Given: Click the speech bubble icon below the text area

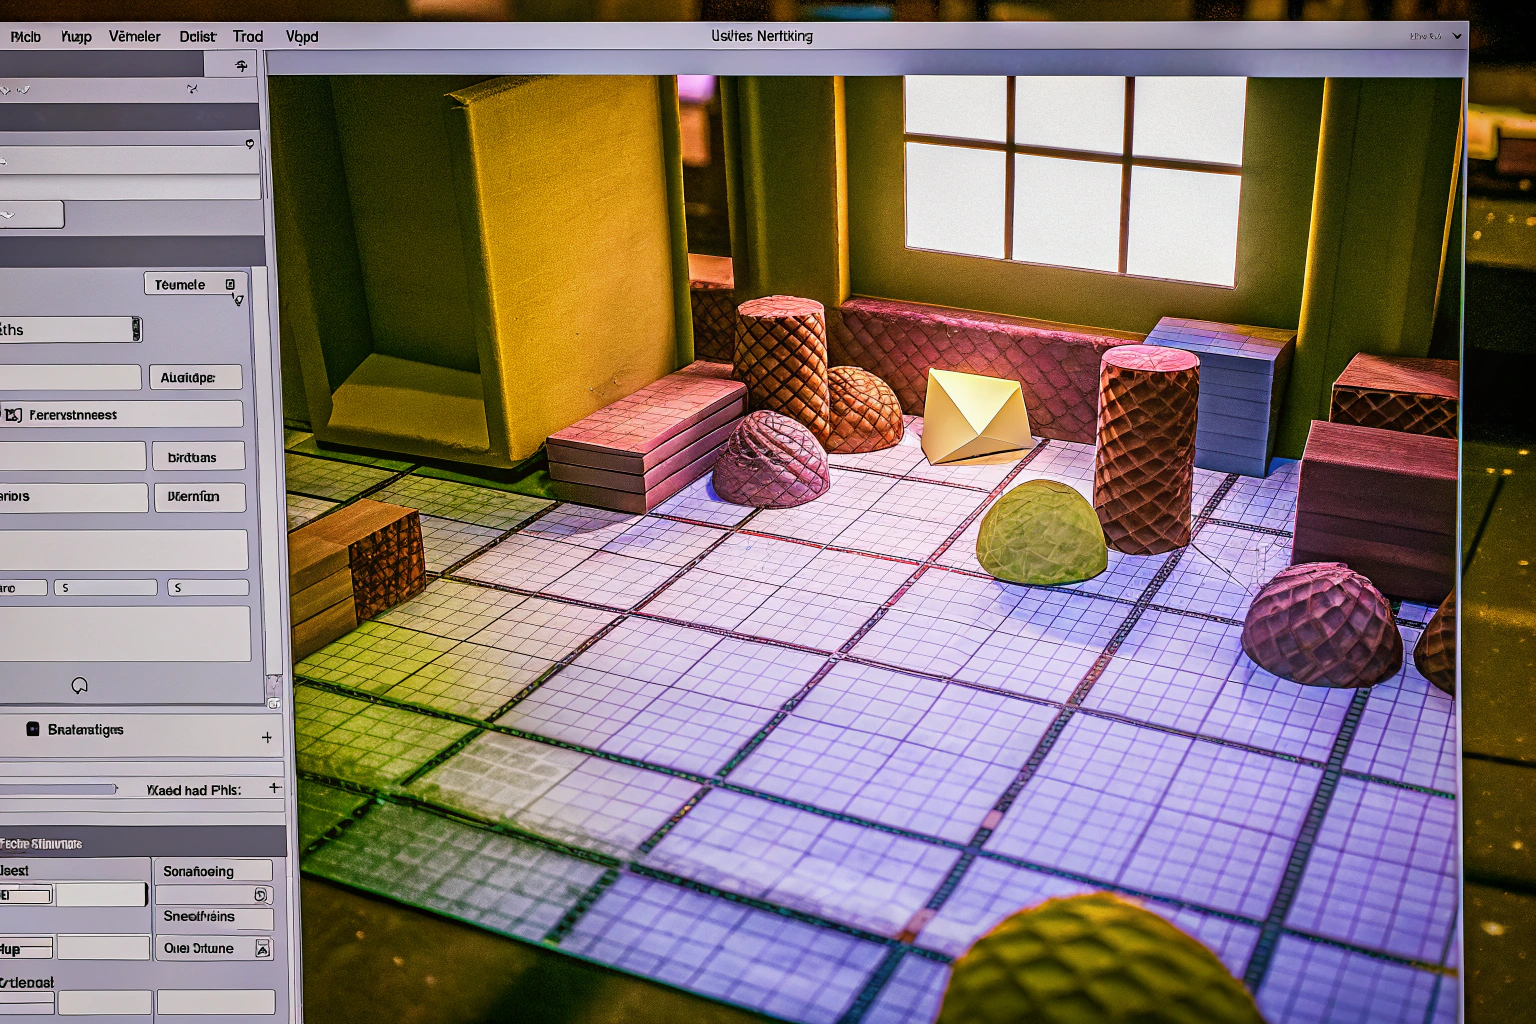Looking at the screenshot, I should coord(79,686).
